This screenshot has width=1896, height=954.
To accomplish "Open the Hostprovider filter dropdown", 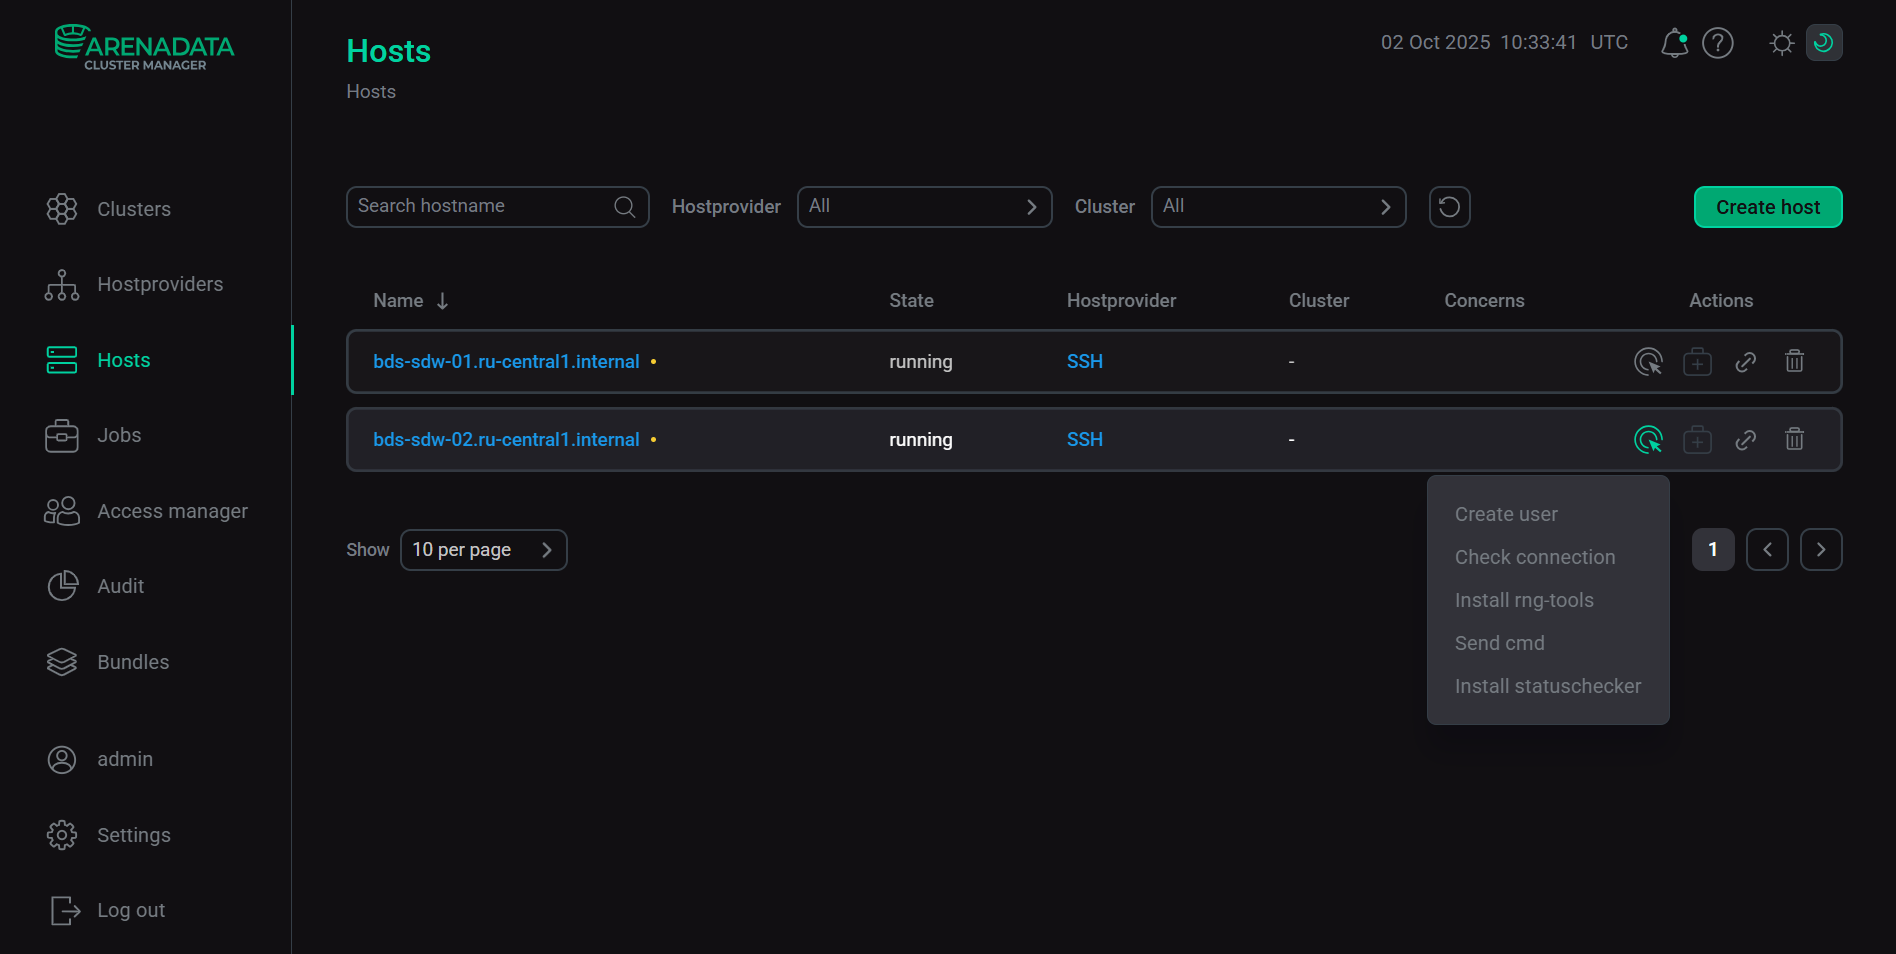I will click(923, 207).
